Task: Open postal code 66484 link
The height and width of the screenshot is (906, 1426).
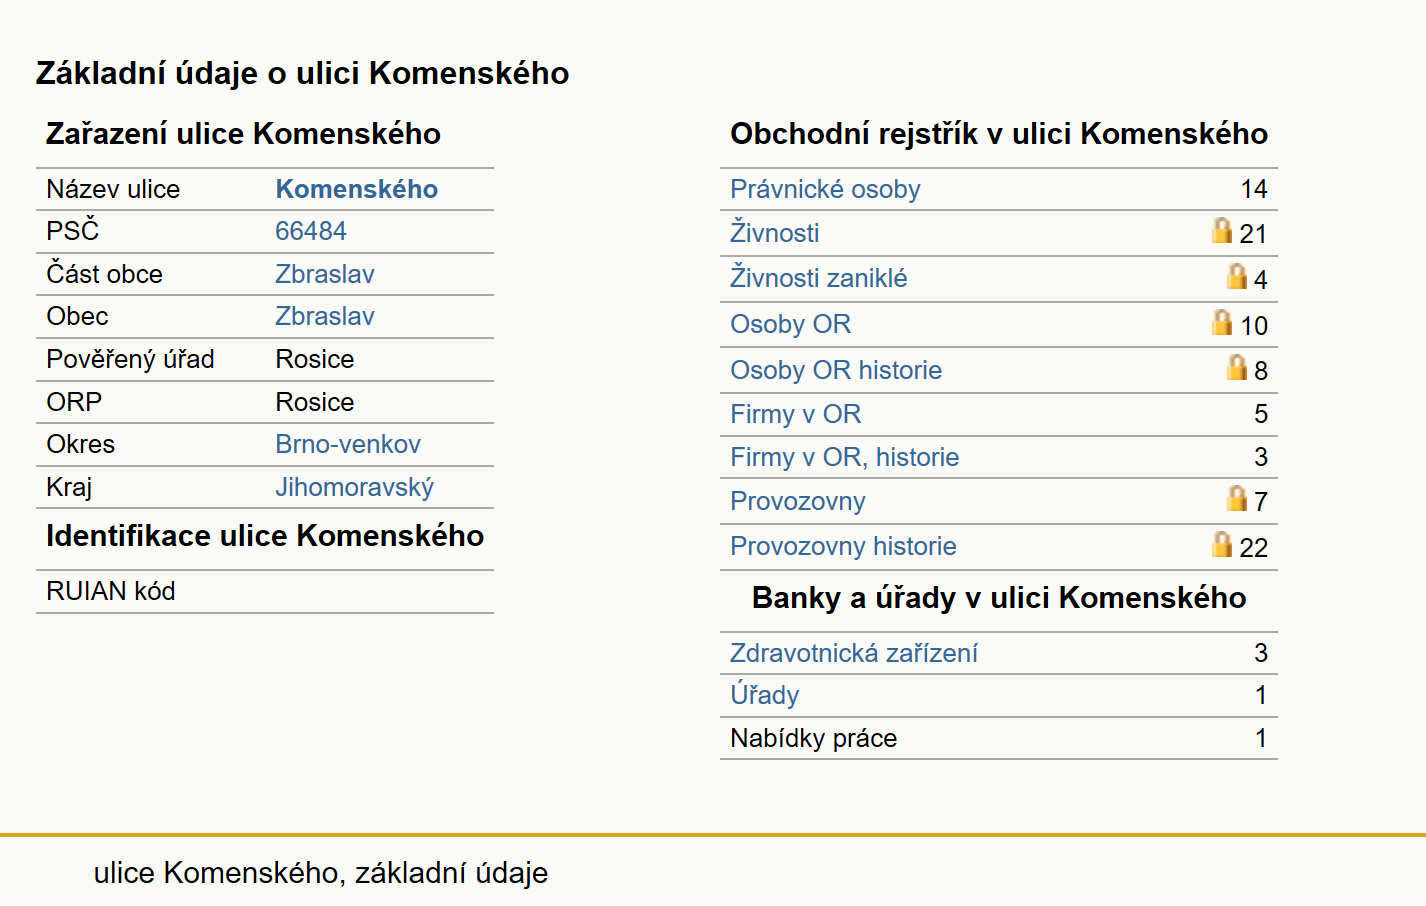Action: coord(311,231)
